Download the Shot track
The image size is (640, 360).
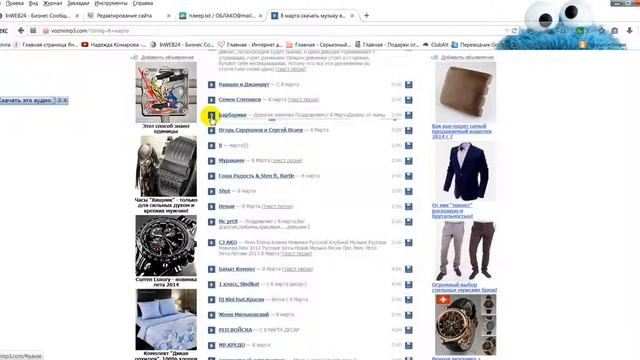click(409, 191)
